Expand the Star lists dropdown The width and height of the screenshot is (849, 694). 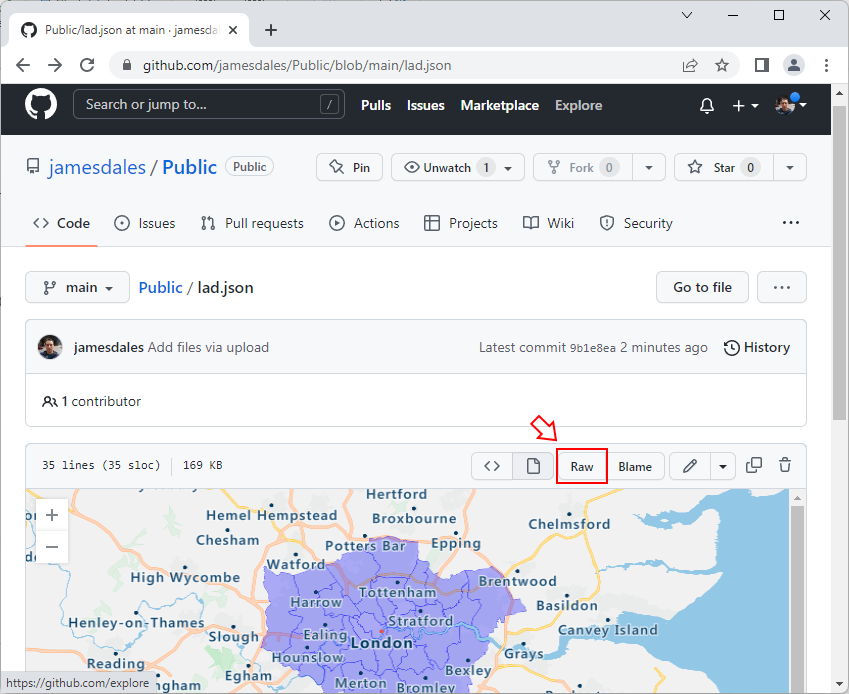click(x=790, y=168)
